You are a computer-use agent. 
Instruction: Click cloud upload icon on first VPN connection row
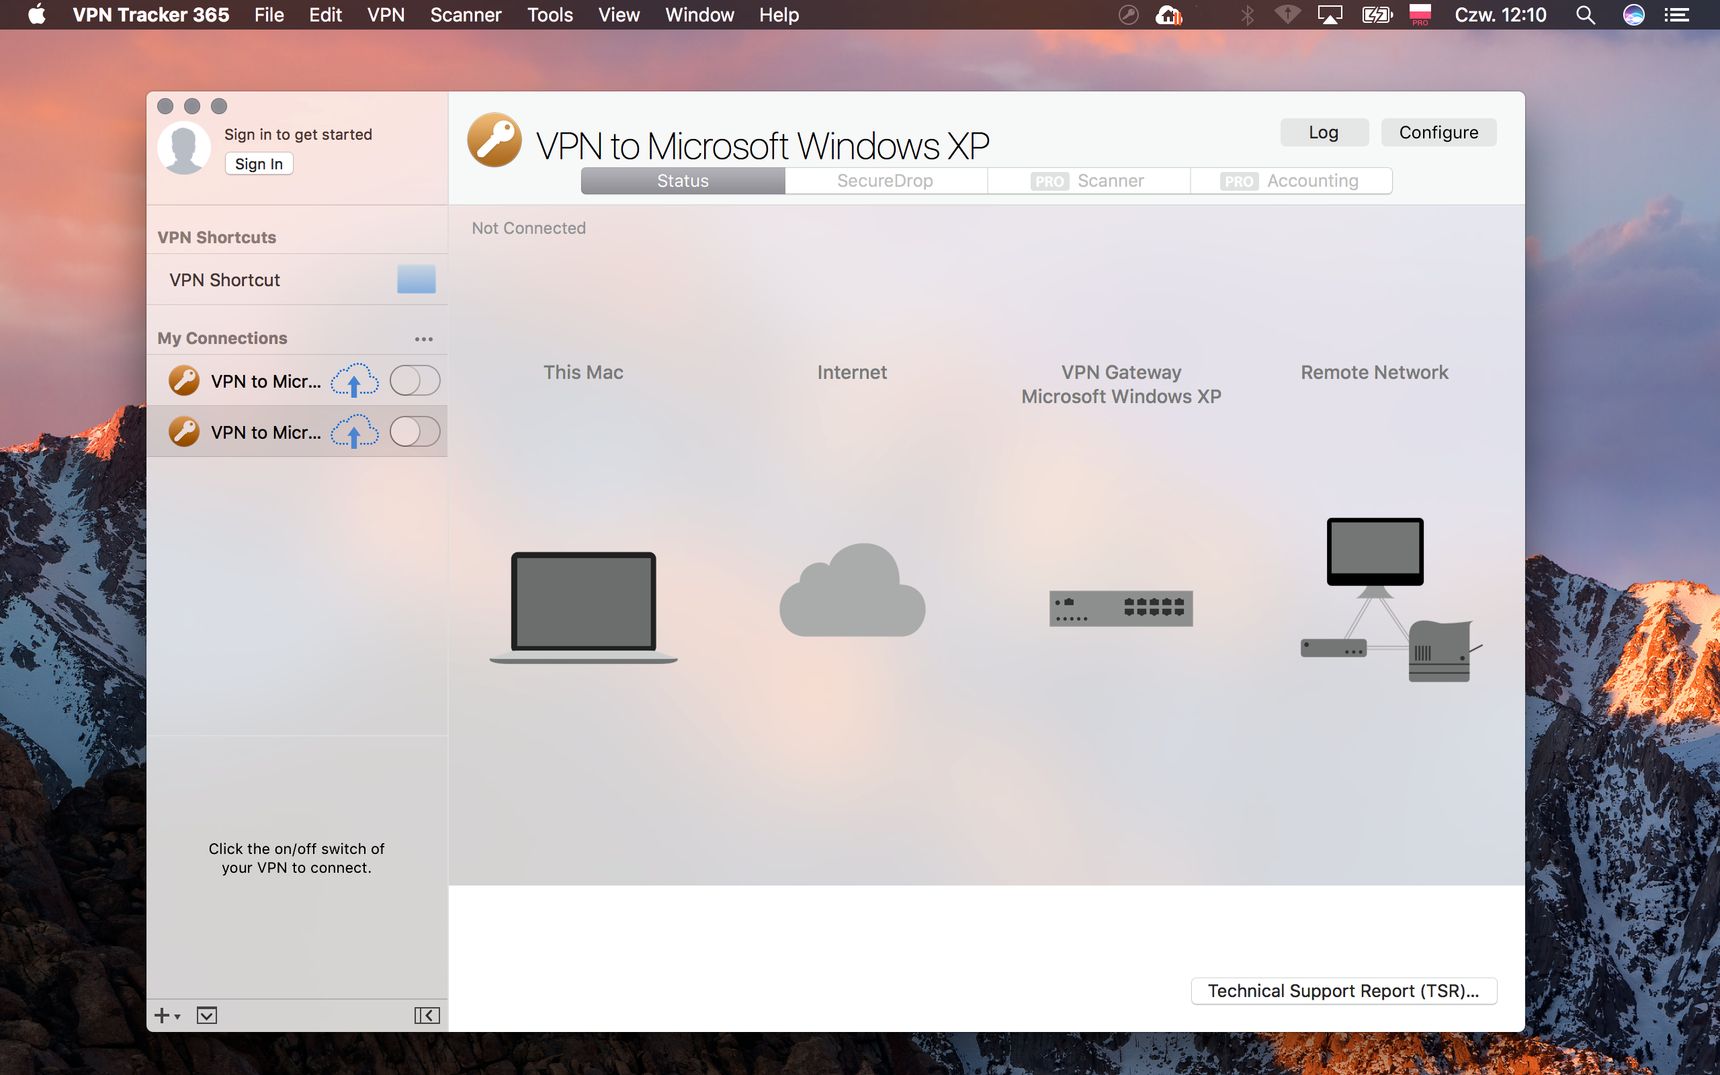(355, 381)
